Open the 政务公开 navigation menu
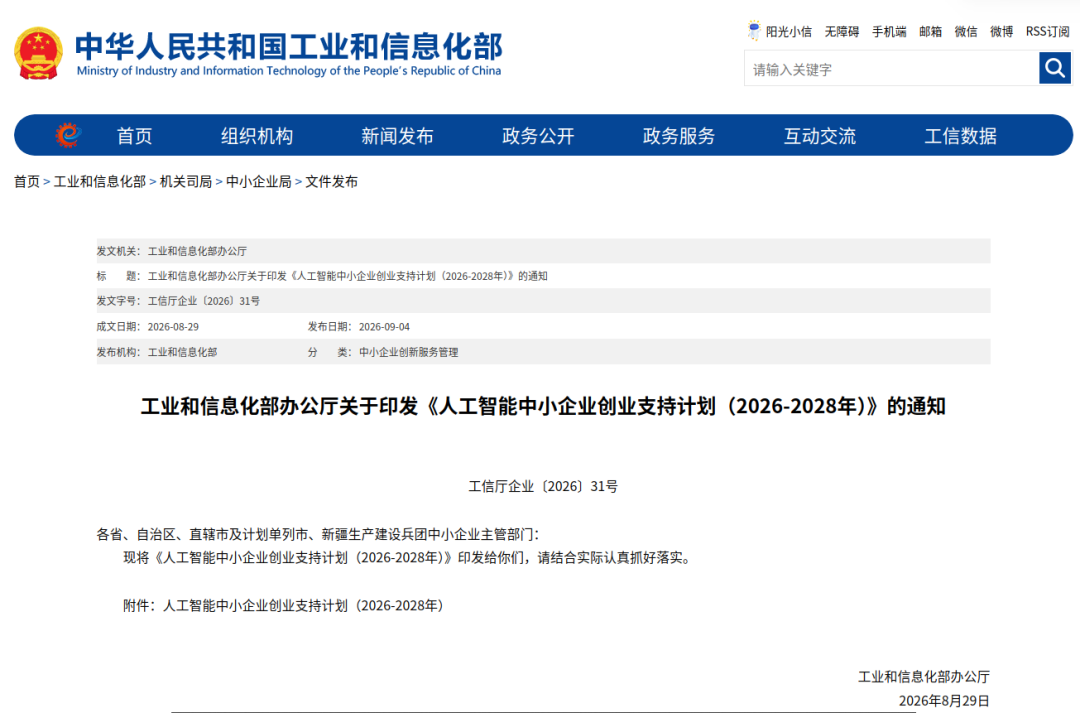Screen dimensions: 1080x713 click(x=538, y=136)
